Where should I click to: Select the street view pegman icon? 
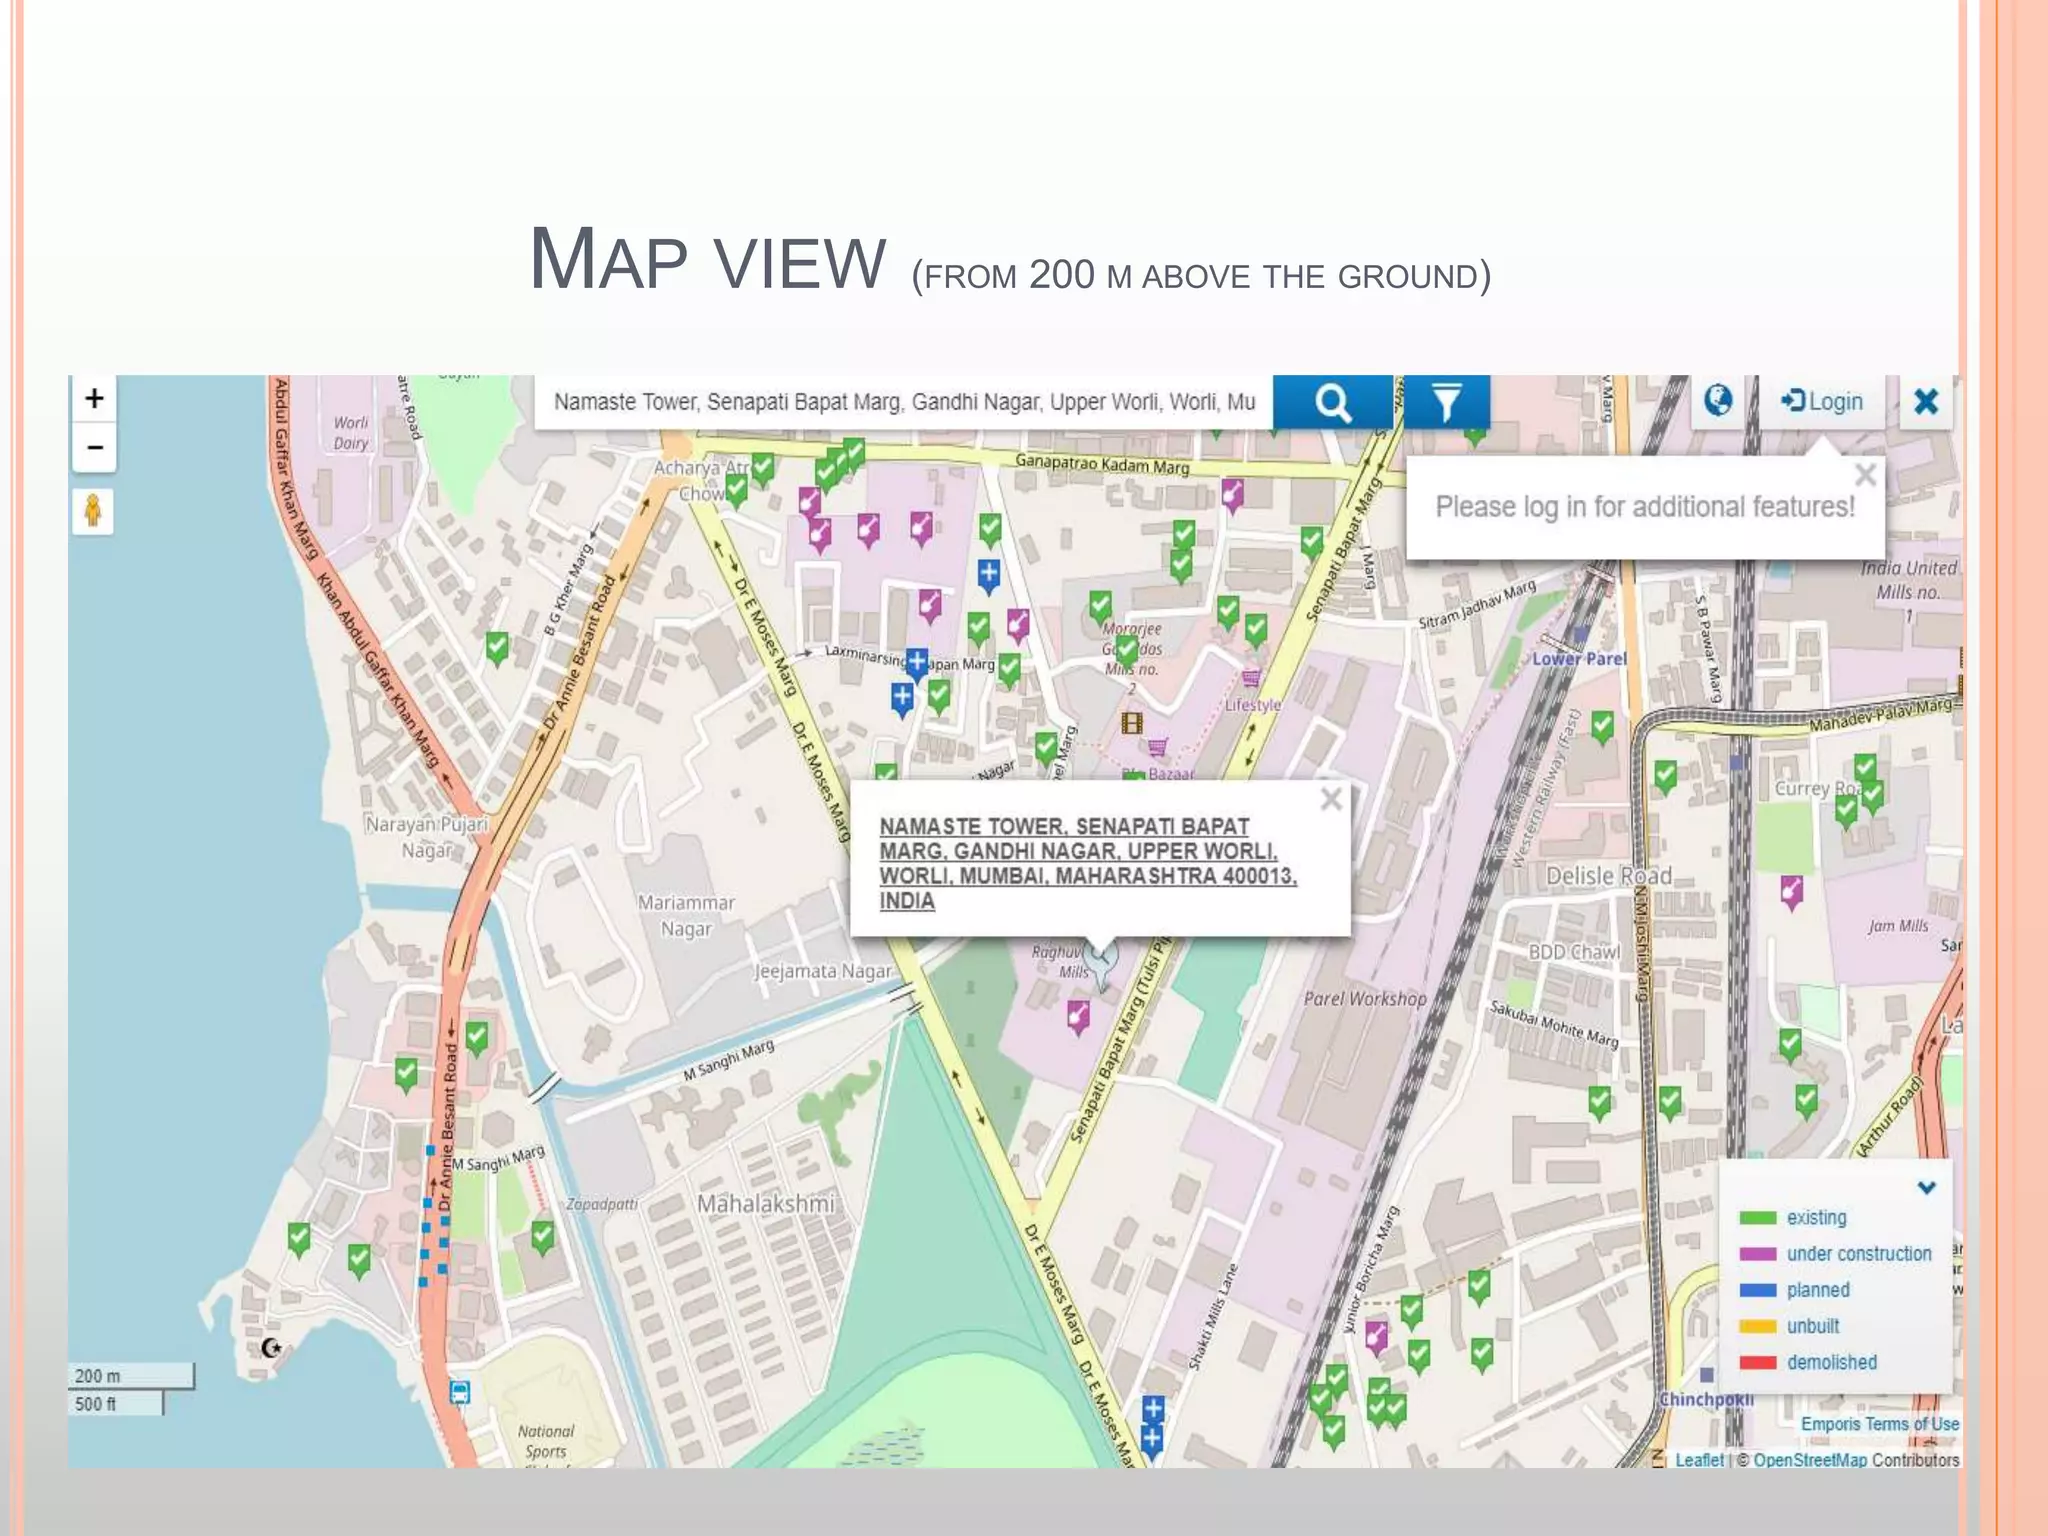[x=93, y=511]
